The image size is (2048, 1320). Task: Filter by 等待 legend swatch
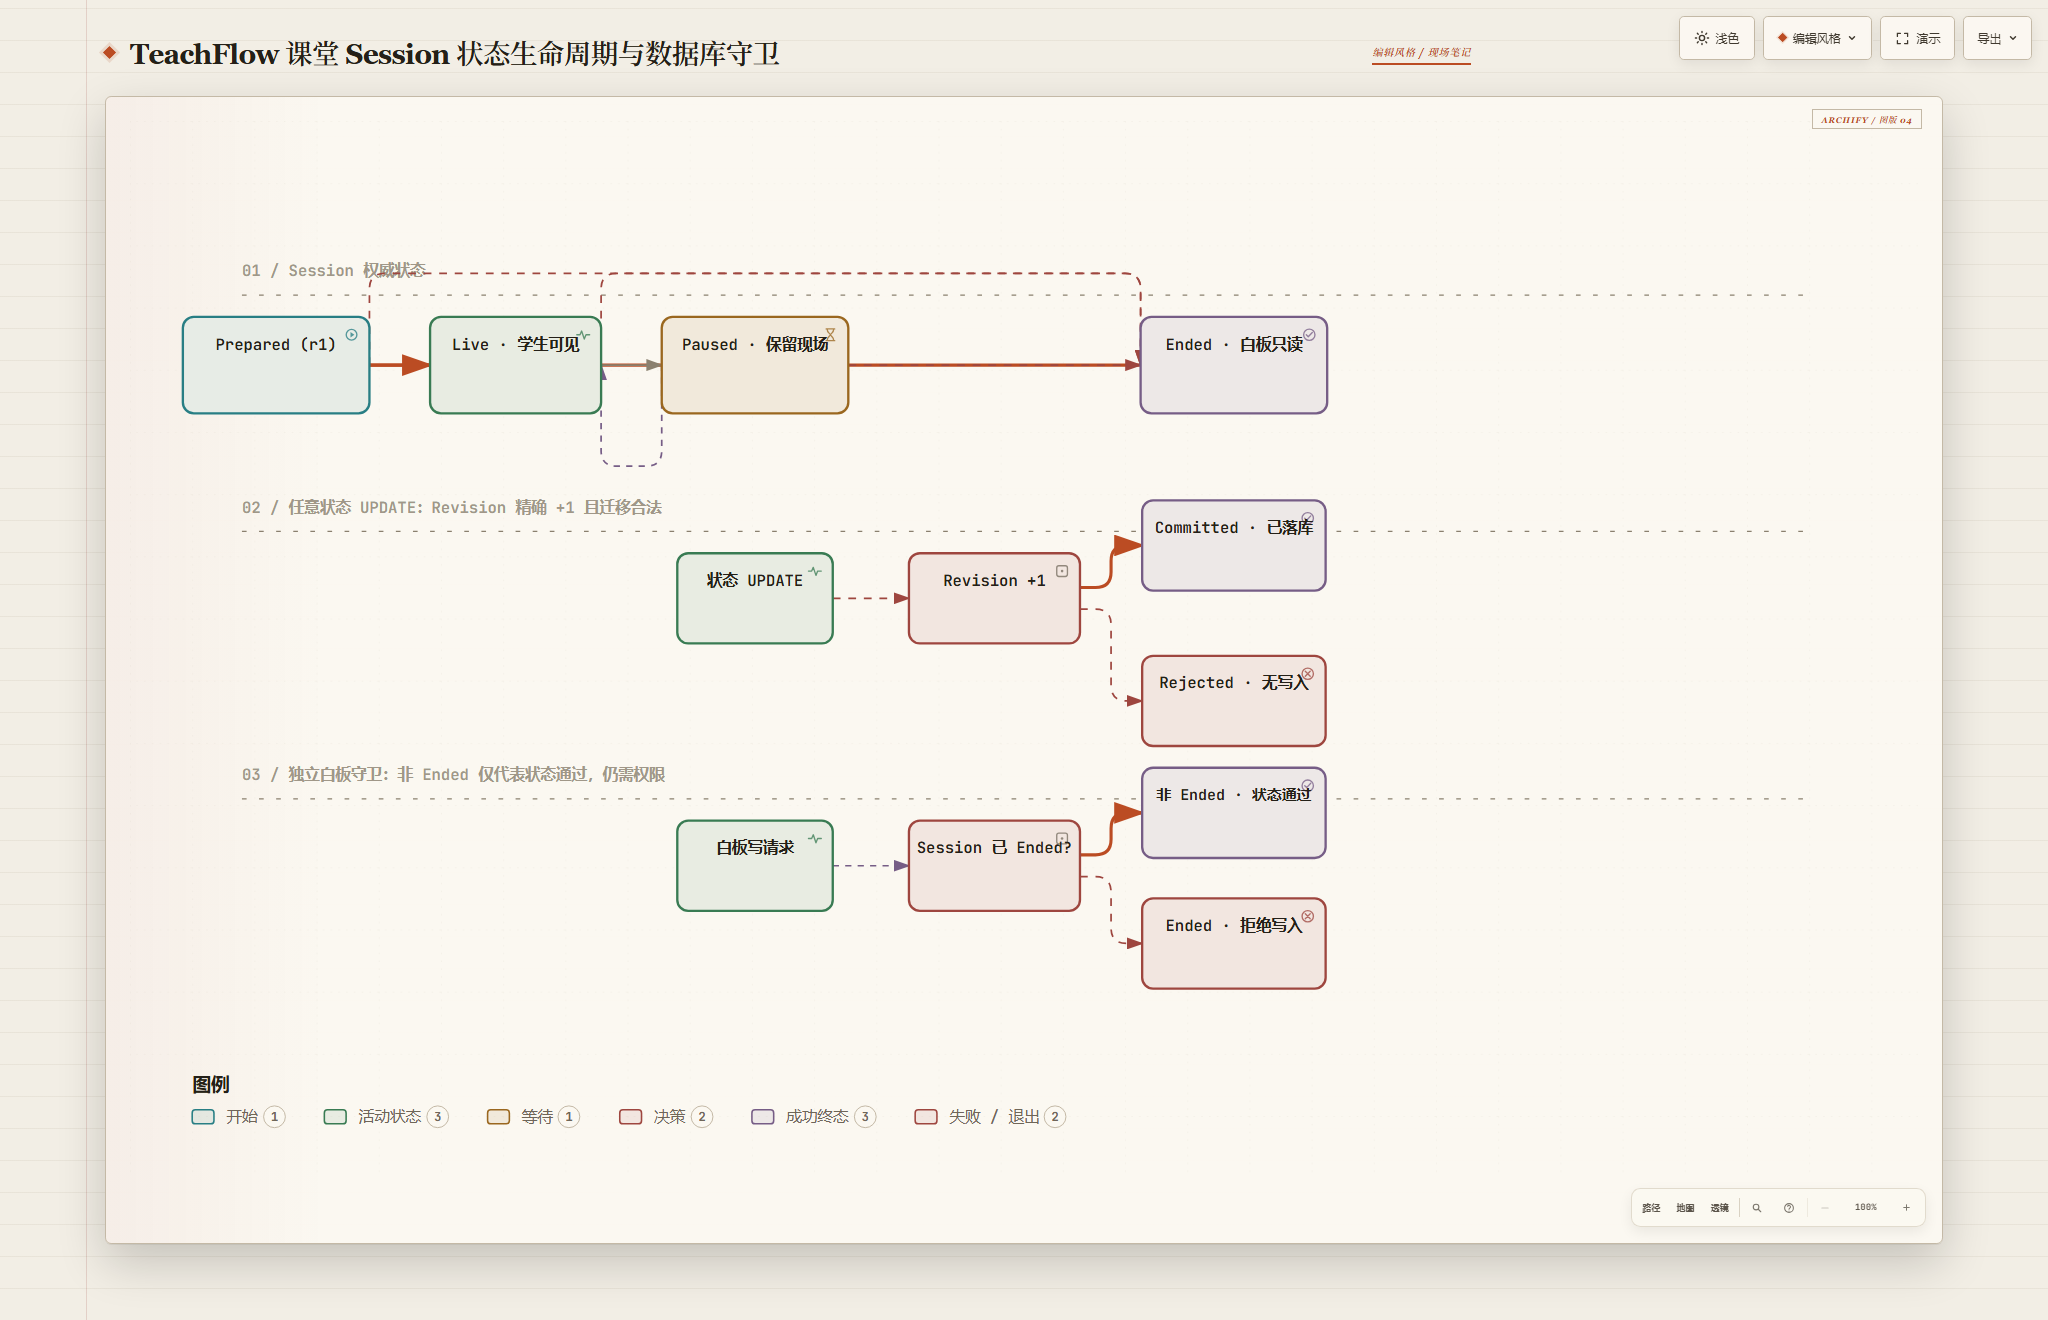click(498, 1117)
